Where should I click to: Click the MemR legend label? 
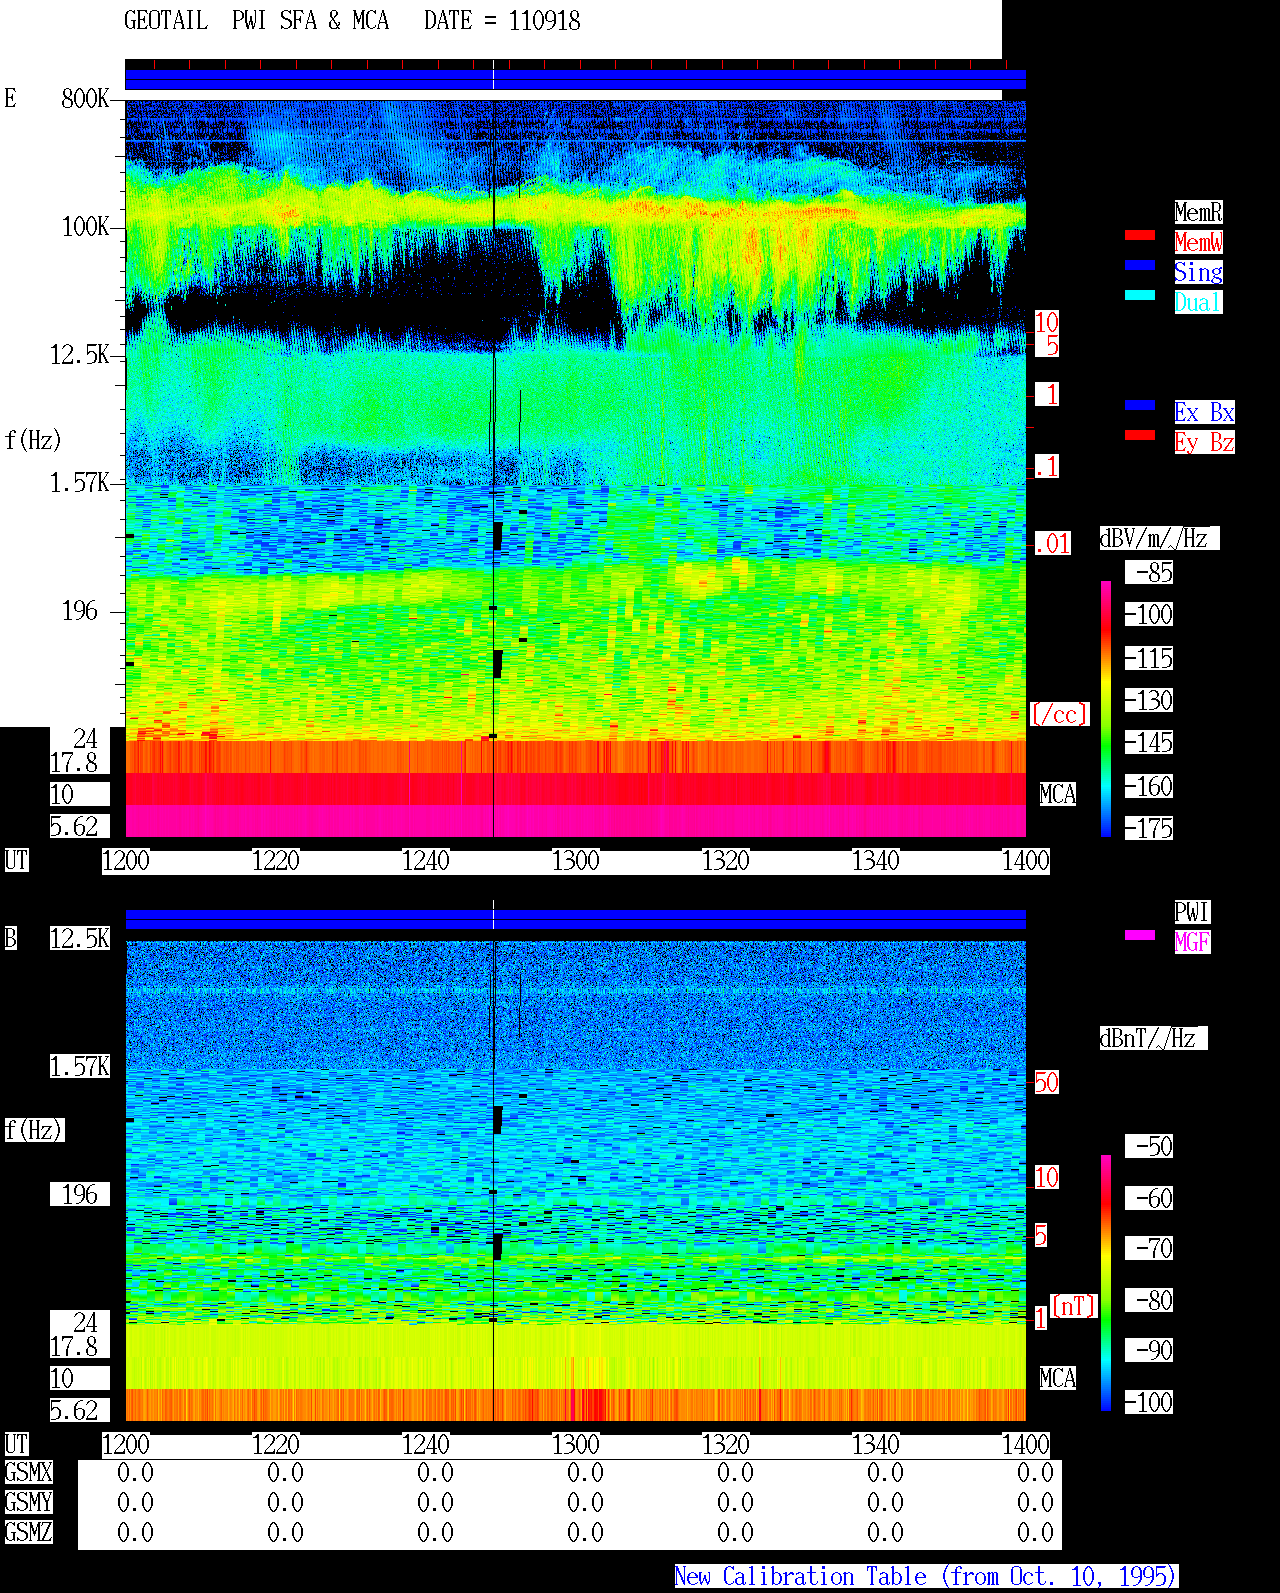coord(1198,212)
